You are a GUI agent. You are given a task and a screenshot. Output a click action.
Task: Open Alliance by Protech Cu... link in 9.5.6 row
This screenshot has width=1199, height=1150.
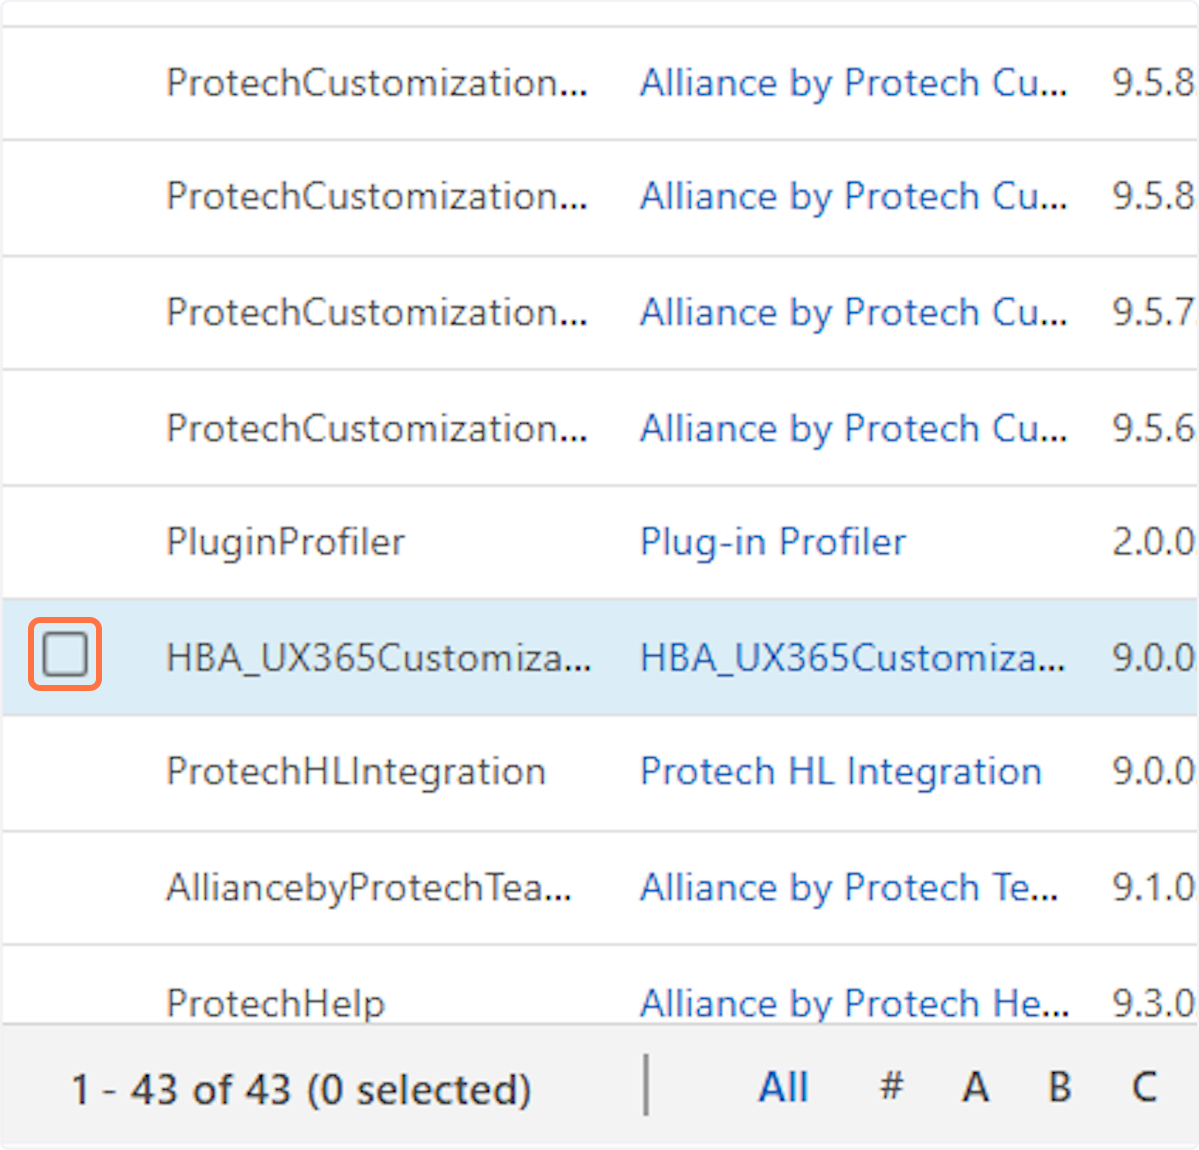[x=853, y=429]
